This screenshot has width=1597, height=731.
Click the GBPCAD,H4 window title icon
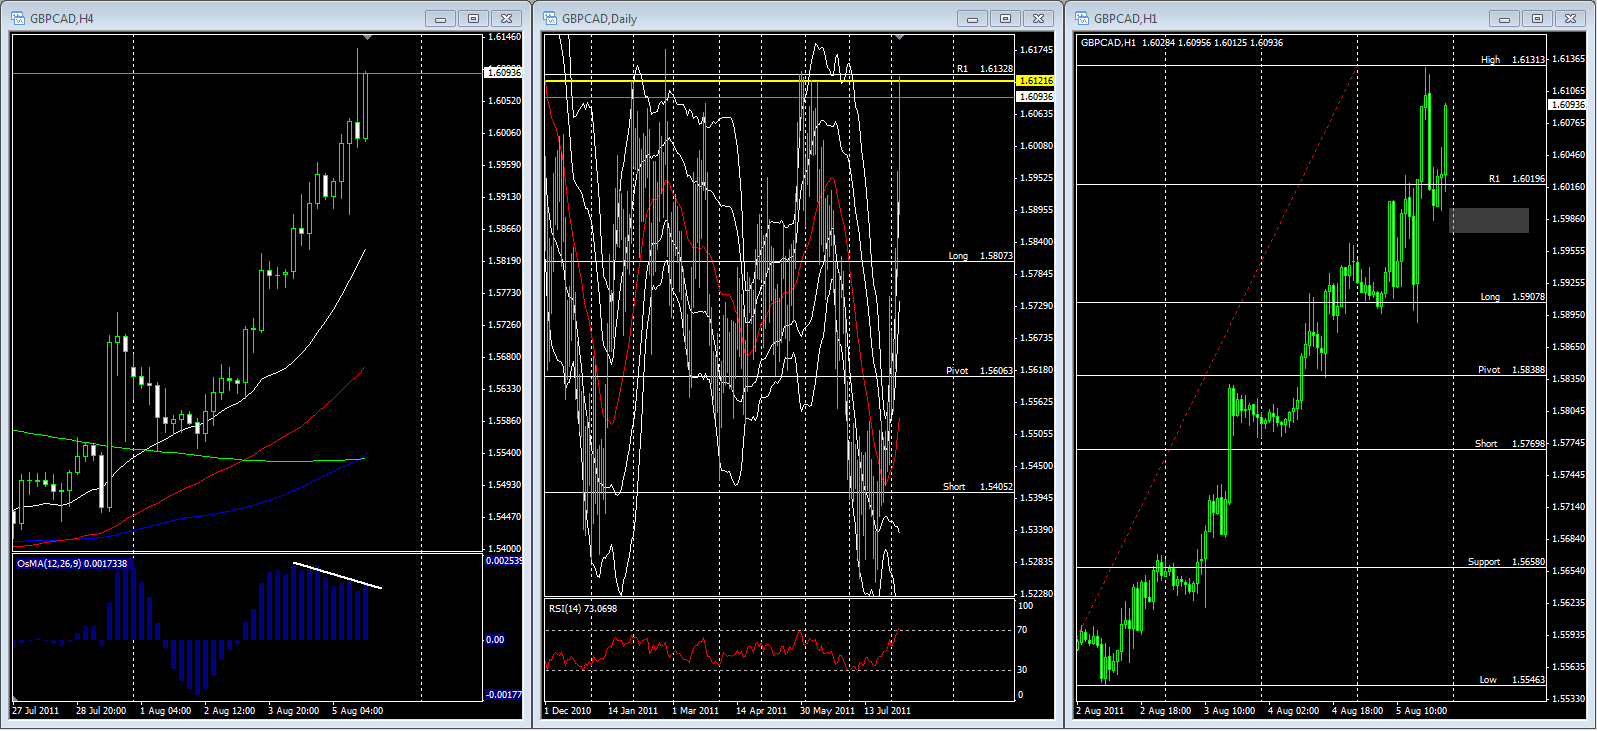click(18, 18)
